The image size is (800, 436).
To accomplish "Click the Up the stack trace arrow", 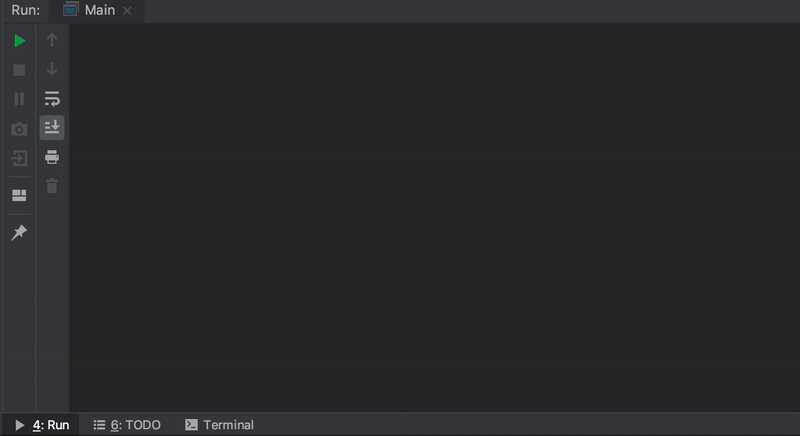I will pyautogui.click(x=52, y=40).
